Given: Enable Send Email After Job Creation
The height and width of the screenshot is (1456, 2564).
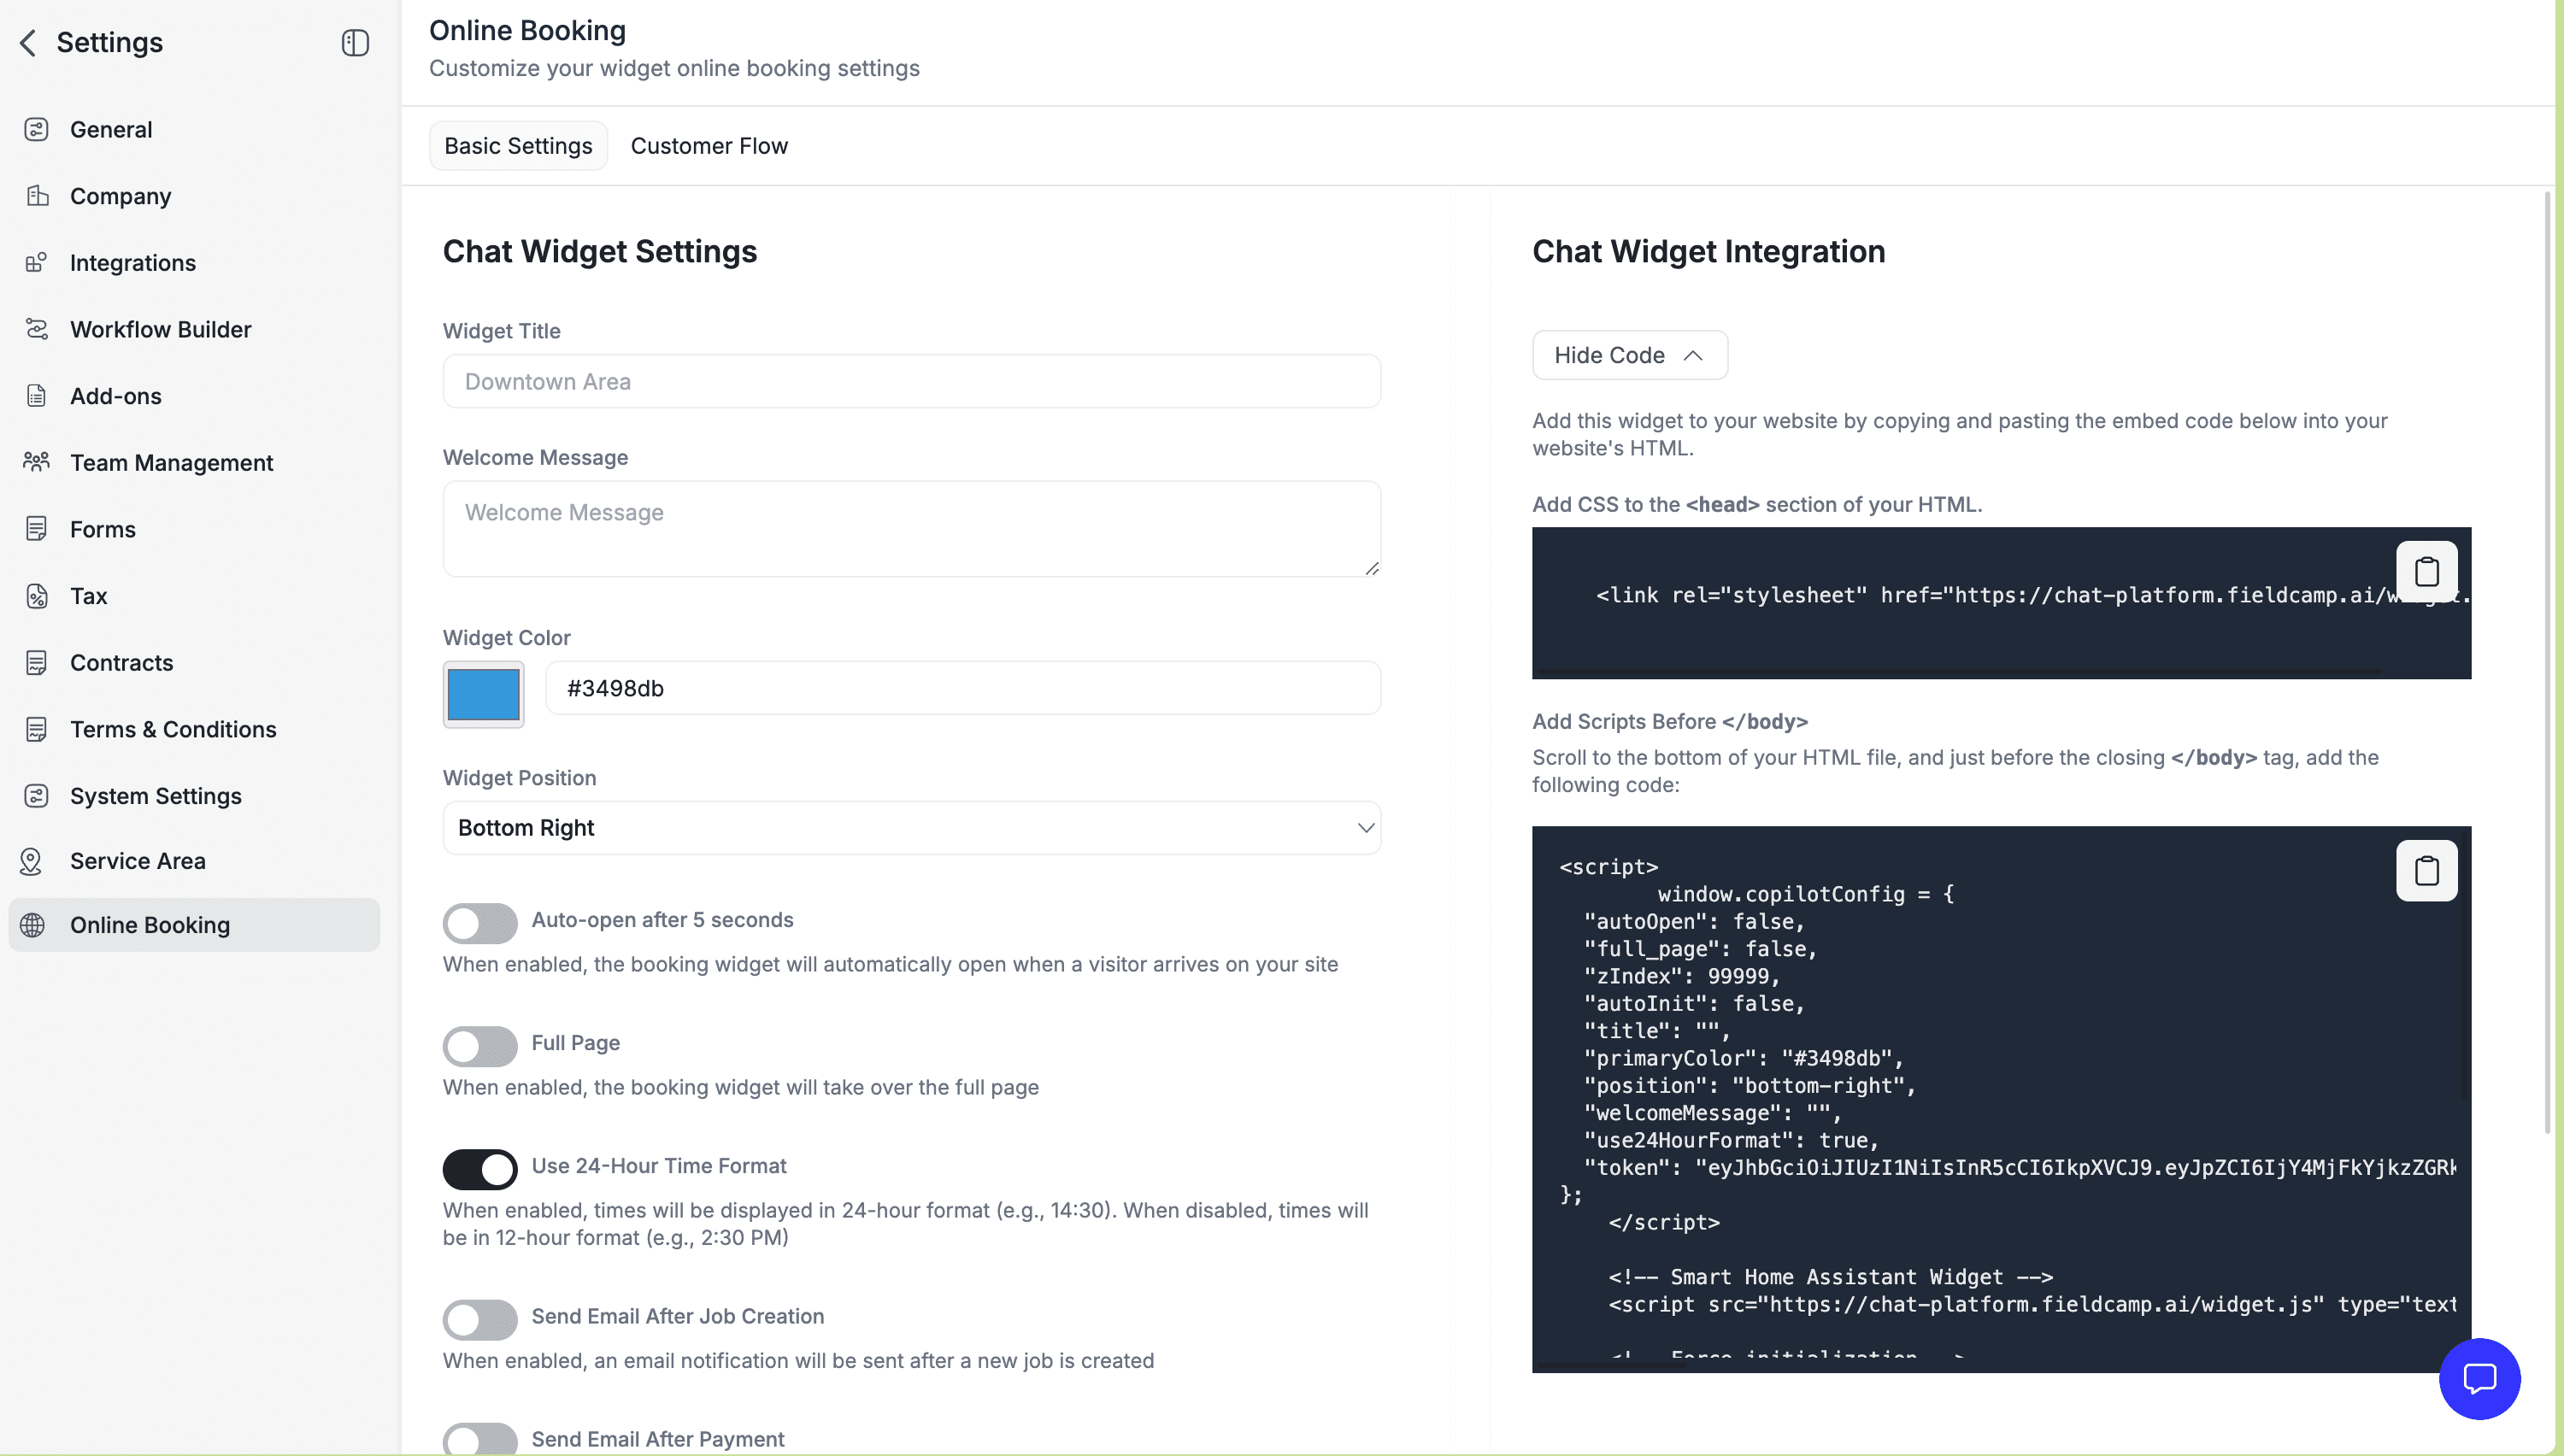Looking at the screenshot, I should 480,1319.
